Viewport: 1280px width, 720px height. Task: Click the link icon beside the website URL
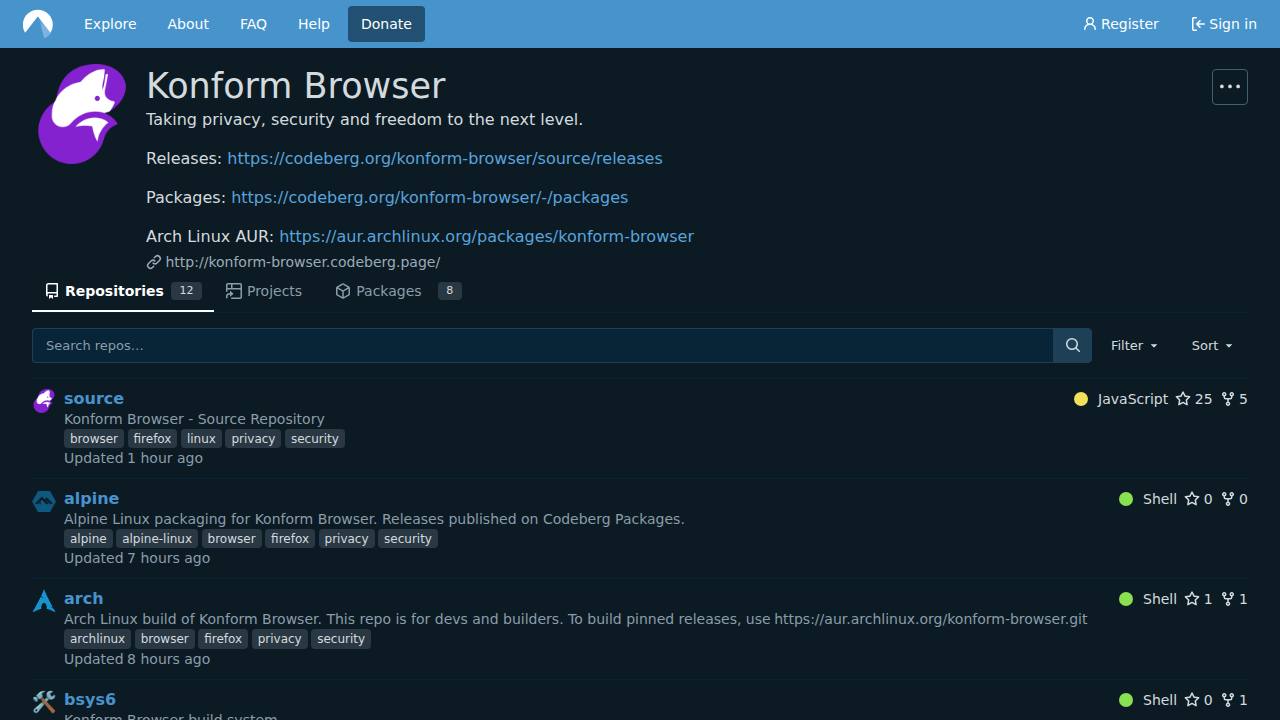(154, 262)
